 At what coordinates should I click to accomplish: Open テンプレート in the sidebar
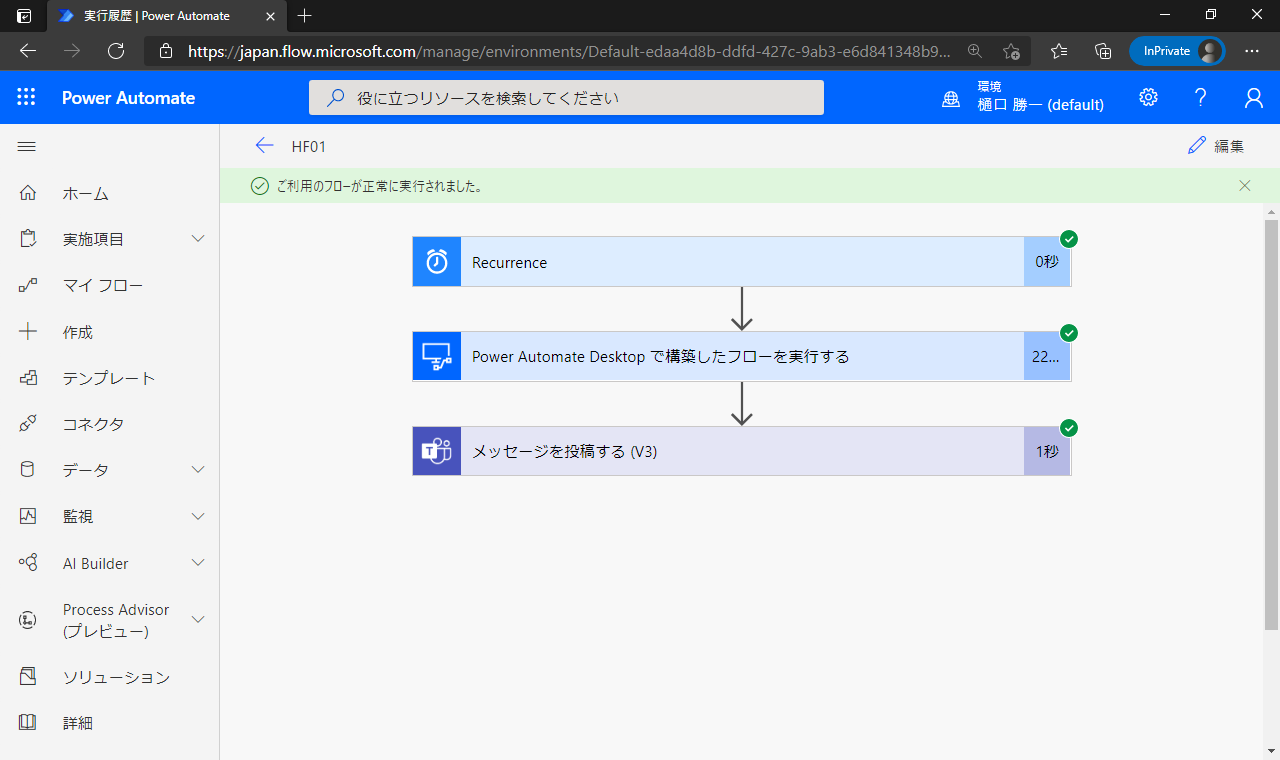109,378
